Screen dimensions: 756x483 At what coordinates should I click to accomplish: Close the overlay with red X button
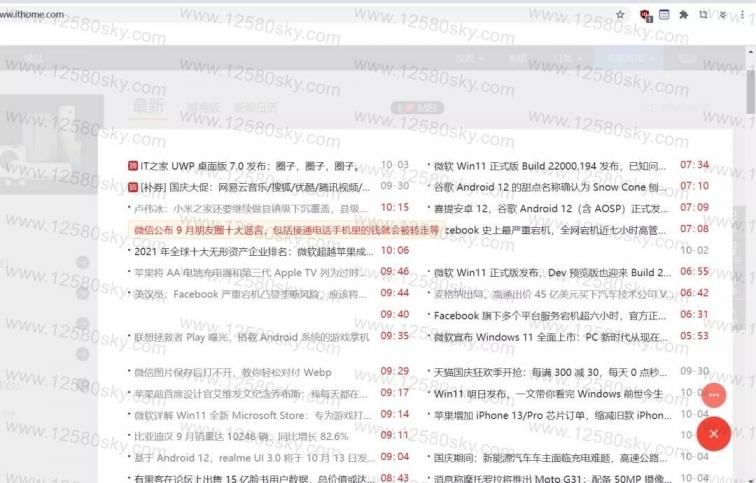(714, 433)
